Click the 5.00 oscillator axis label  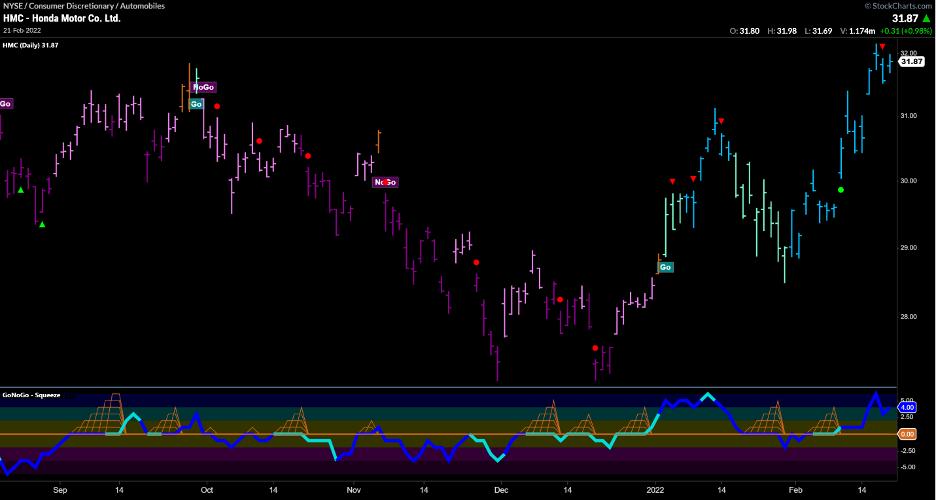coord(907,400)
